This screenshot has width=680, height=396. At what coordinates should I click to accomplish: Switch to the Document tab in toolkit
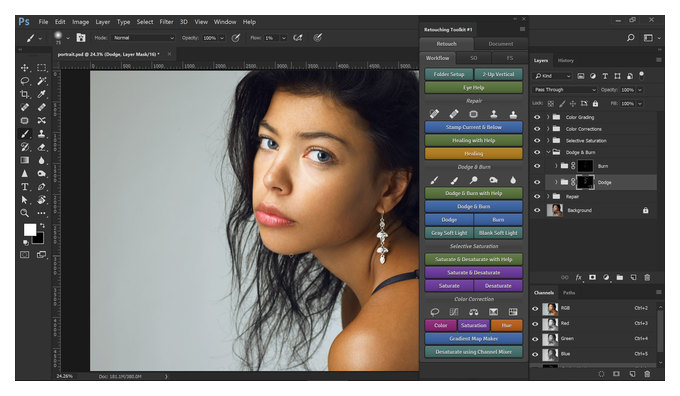(x=500, y=44)
